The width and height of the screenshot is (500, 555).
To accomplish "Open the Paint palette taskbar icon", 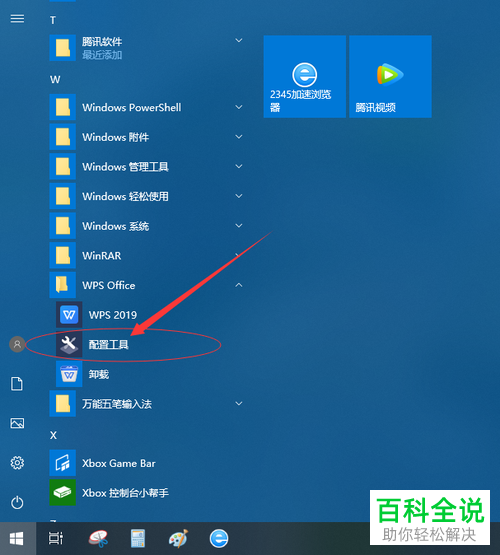I will point(178,538).
